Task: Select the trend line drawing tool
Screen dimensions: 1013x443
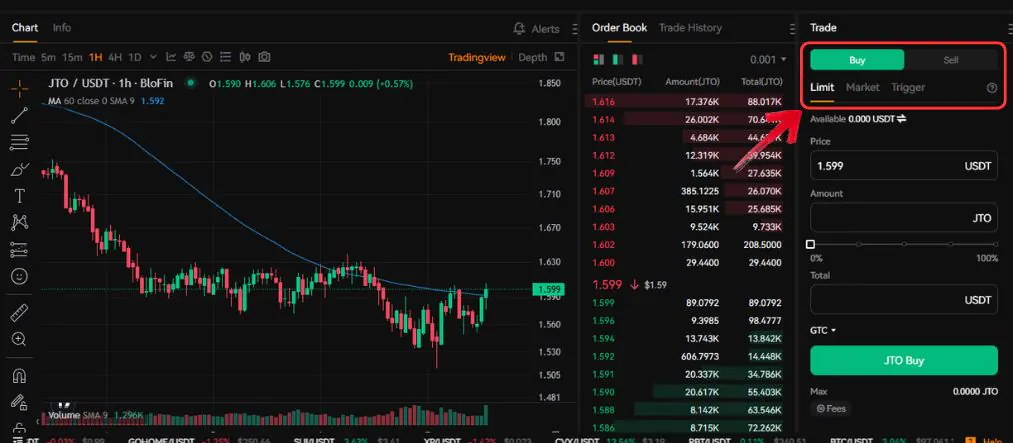Action: click(x=19, y=116)
